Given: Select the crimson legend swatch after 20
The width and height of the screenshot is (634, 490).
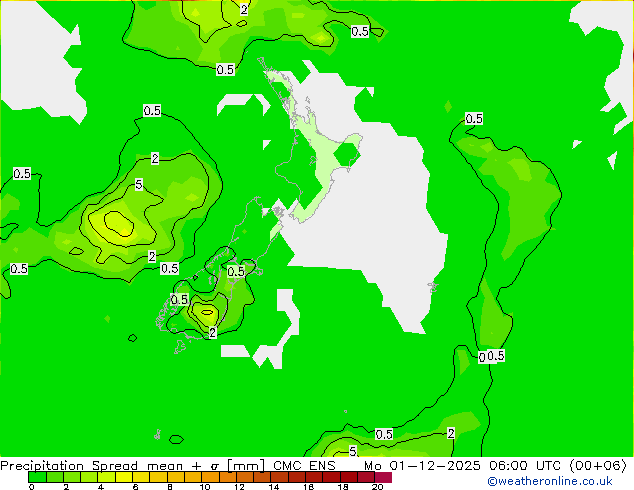Looking at the screenshot, I should tap(383, 477).
